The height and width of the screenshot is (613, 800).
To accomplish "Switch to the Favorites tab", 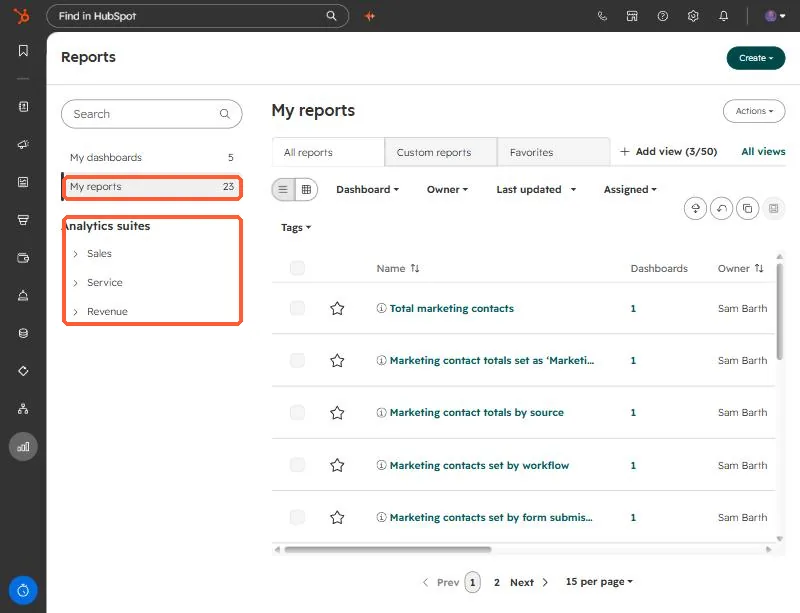I will point(554,152).
